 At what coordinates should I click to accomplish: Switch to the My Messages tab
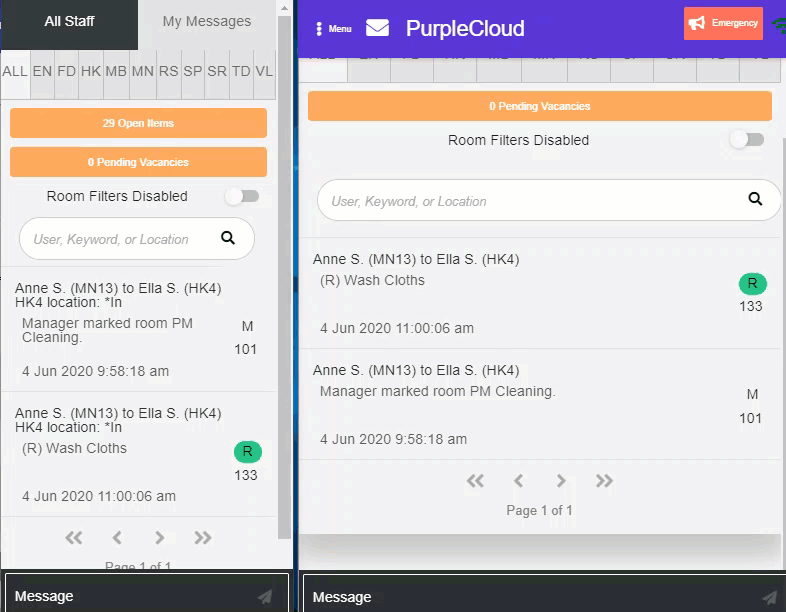pos(207,22)
